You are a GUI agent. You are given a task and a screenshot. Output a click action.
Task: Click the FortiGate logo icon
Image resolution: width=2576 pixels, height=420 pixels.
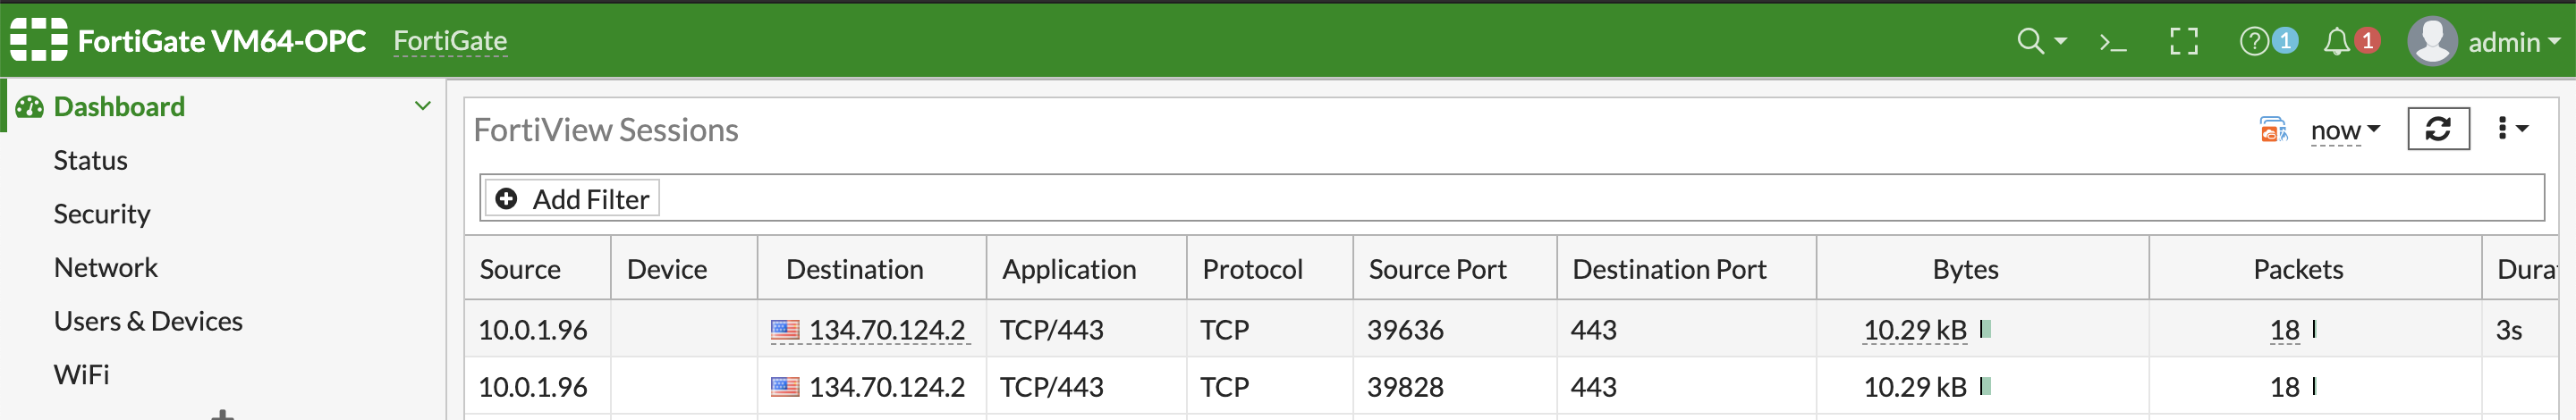click(x=38, y=40)
